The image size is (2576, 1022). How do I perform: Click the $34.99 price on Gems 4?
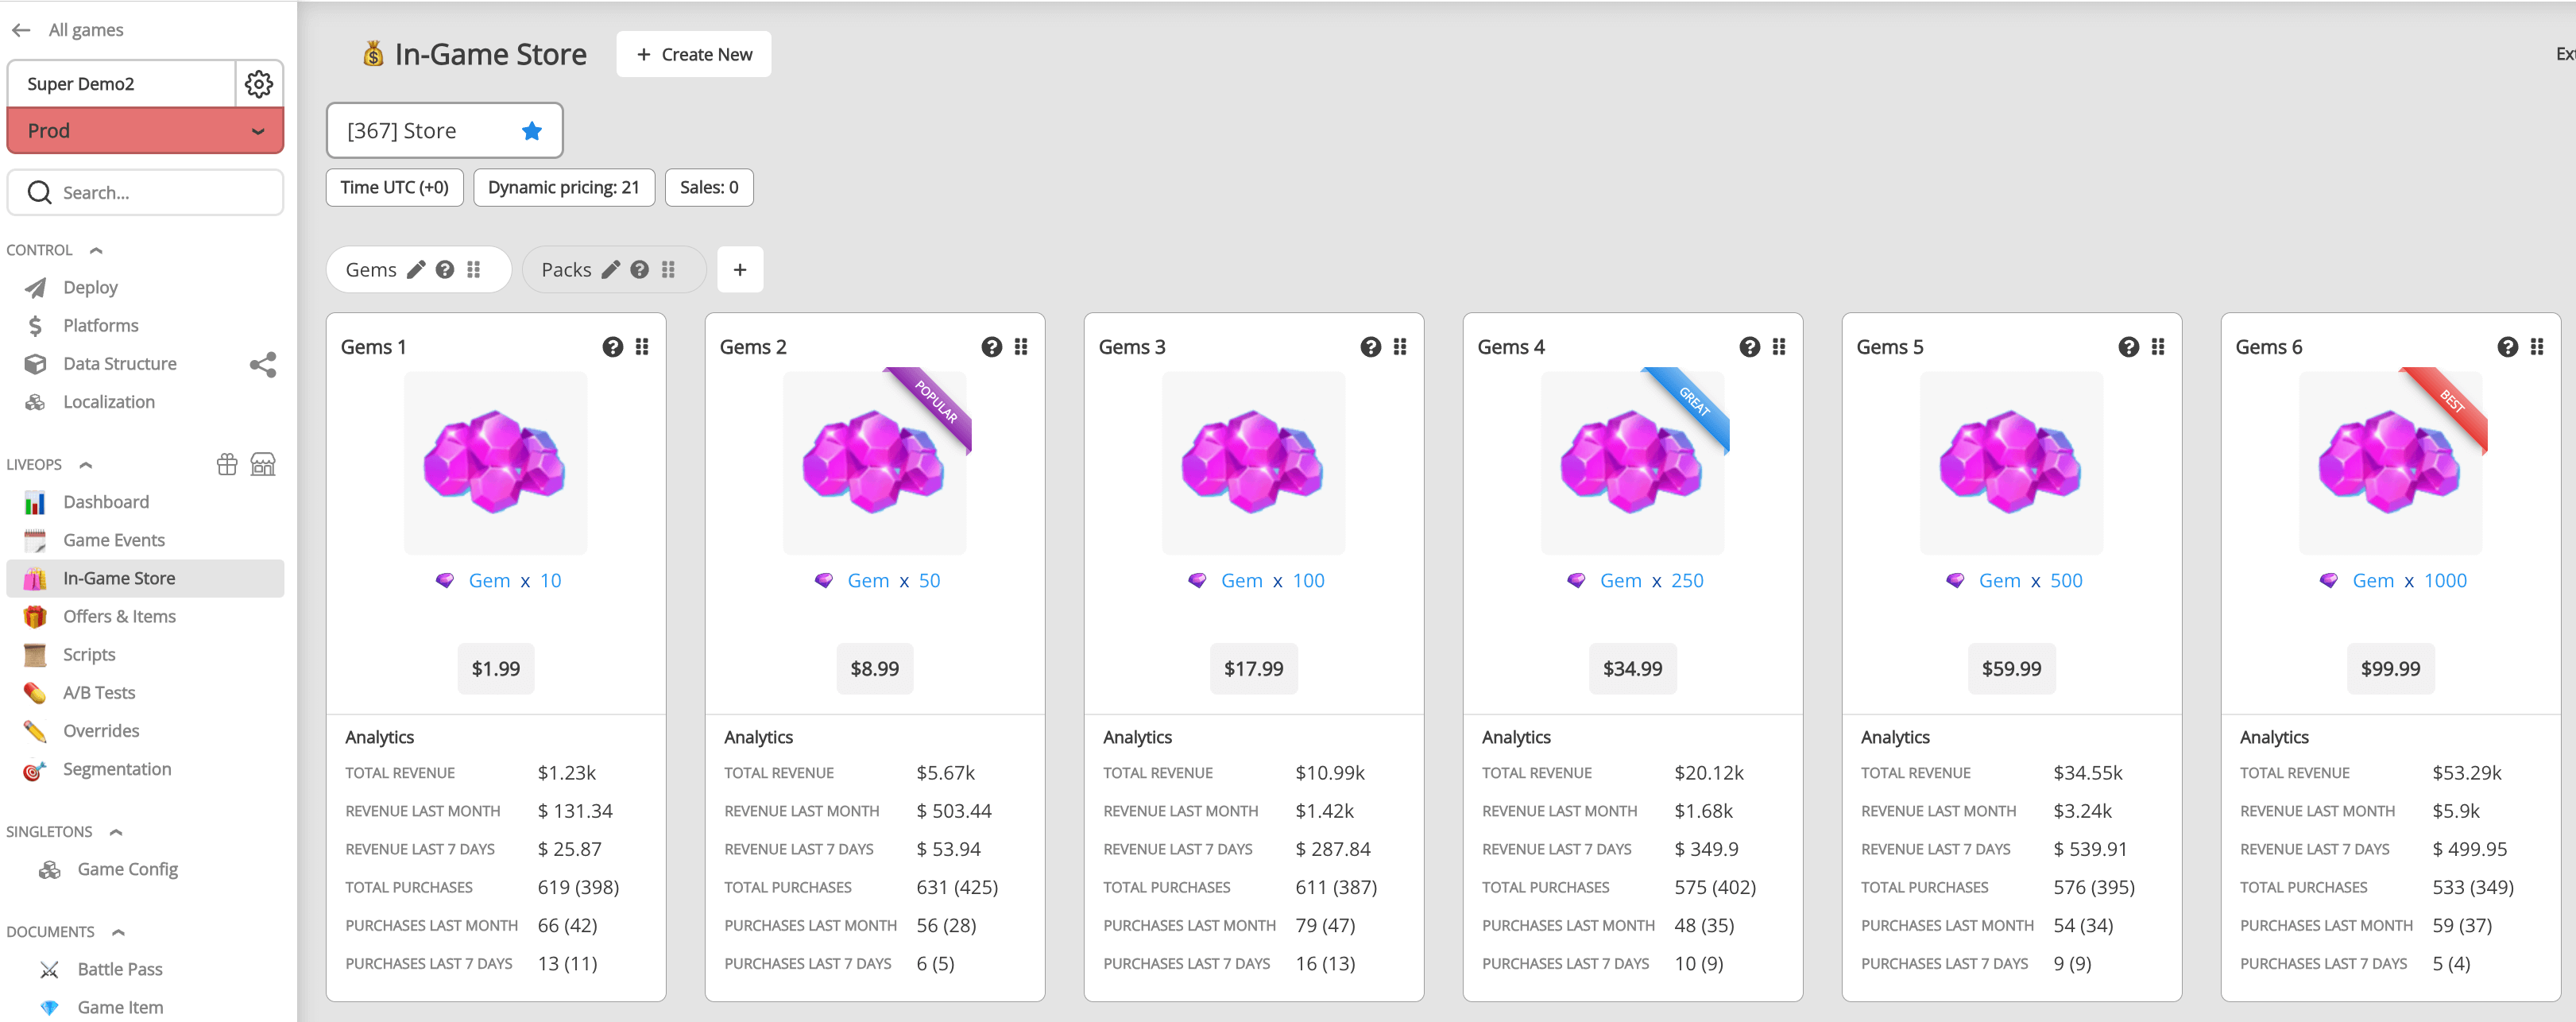(x=1632, y=669)
